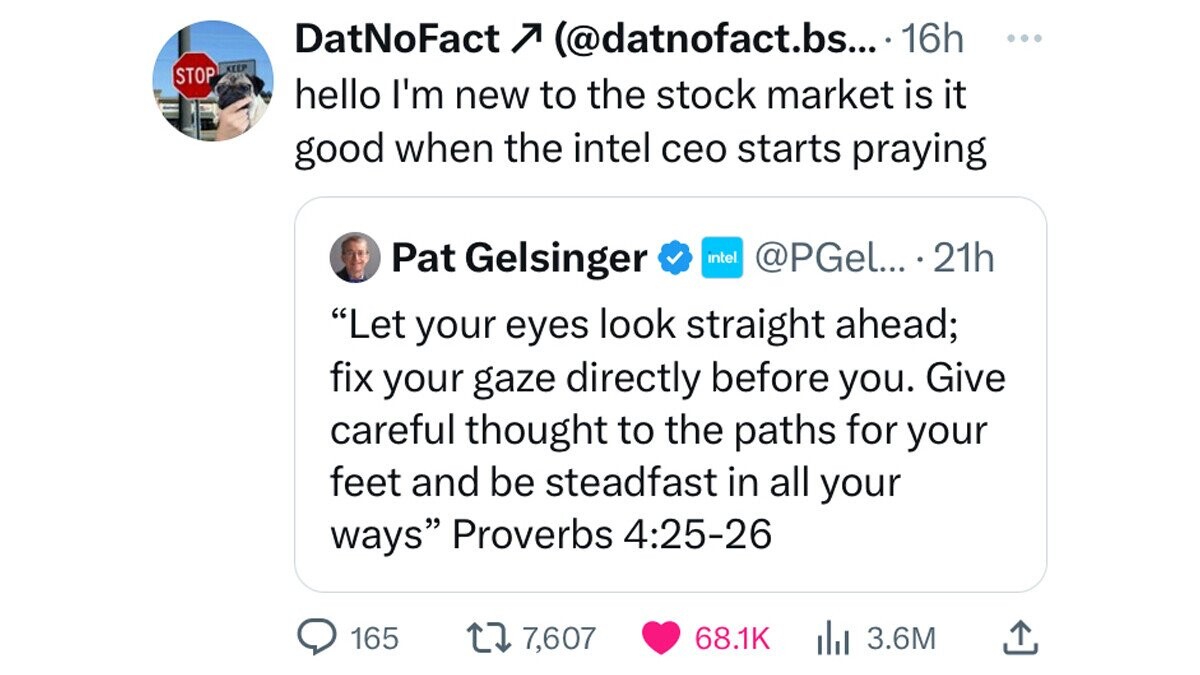The image size is (1200, 675).
Task: Open the three-dot more options menu
Action: click(x=1023, y=39)
